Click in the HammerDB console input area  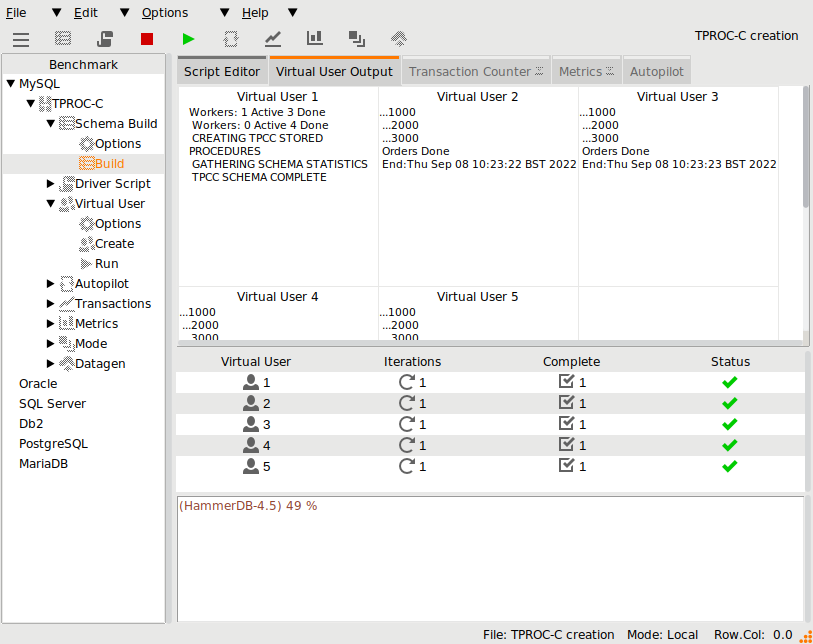pos(490,559)
